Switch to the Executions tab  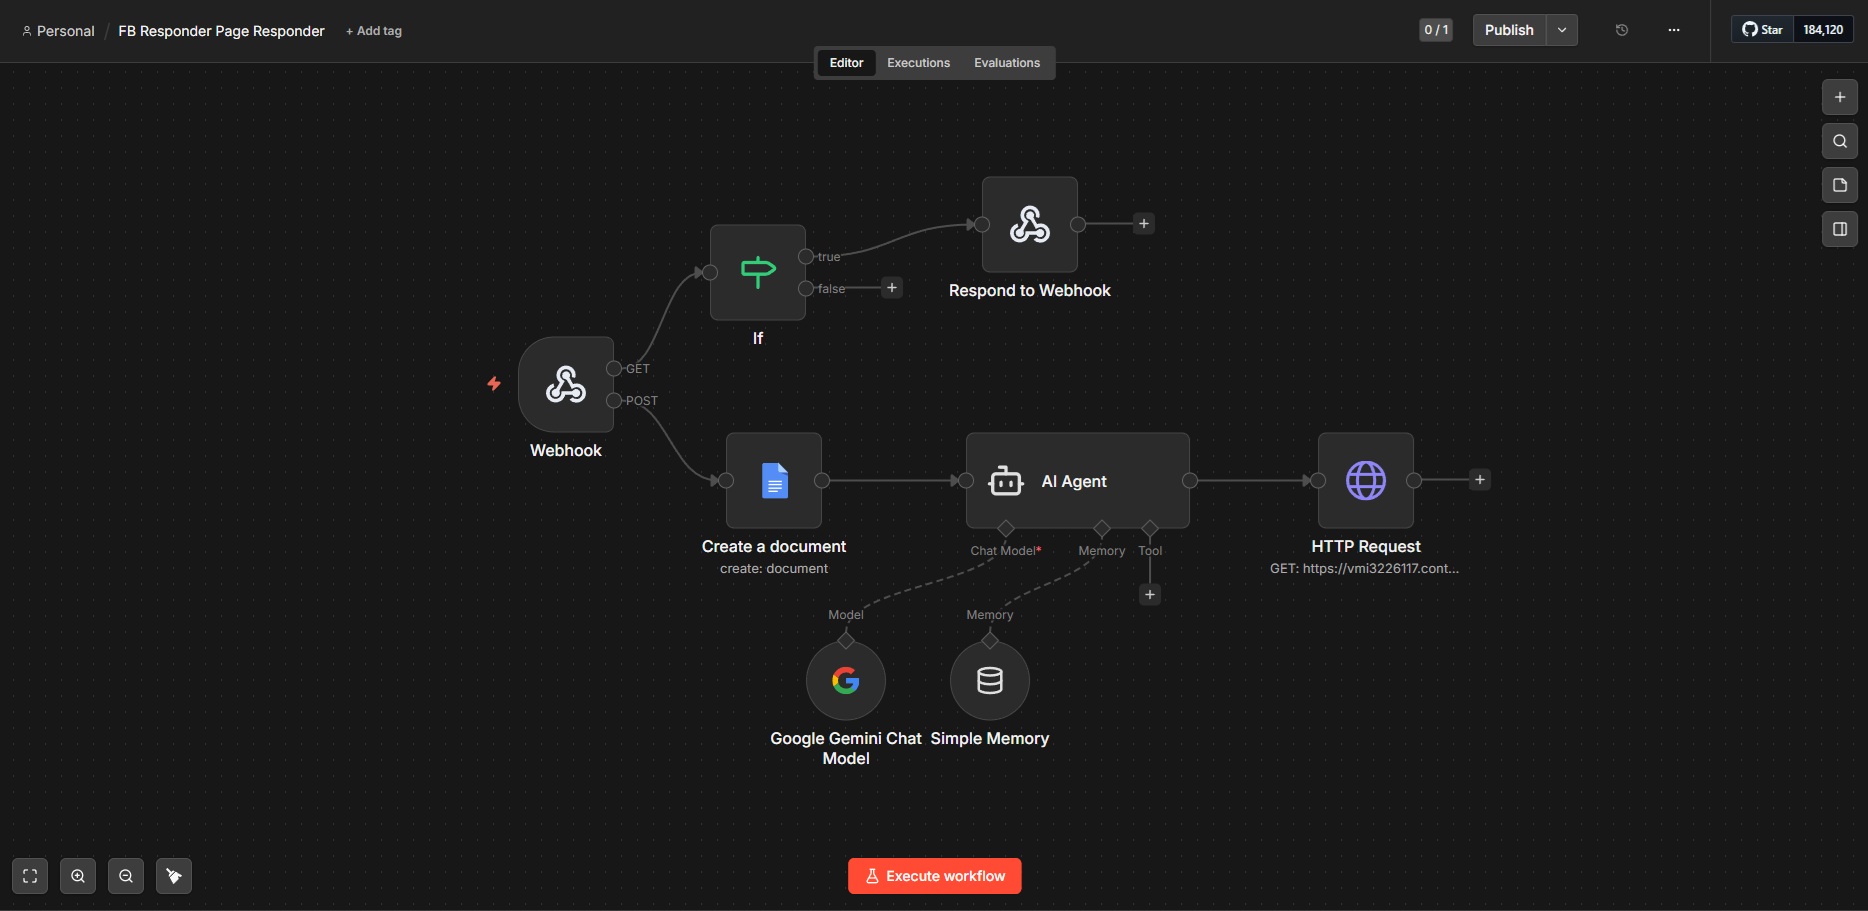click(917, 62)
